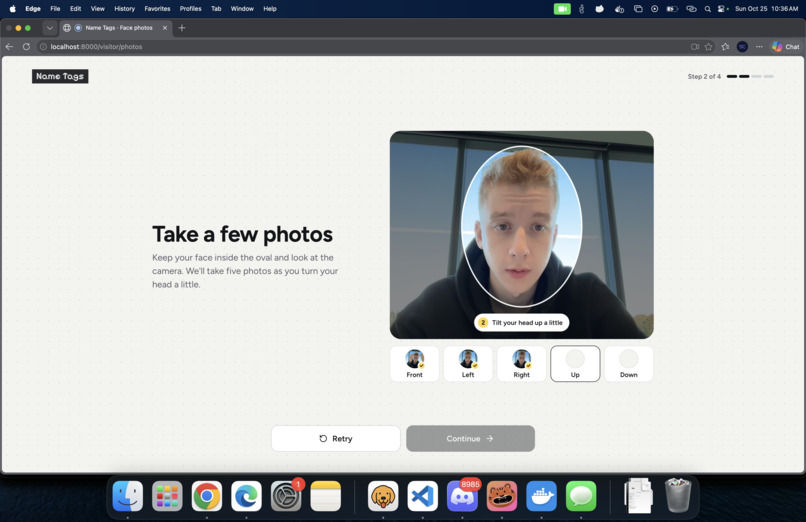Screen dimensions: 806x522
Task: Open the Profiles menu
Action: click(x=191, y=9)
